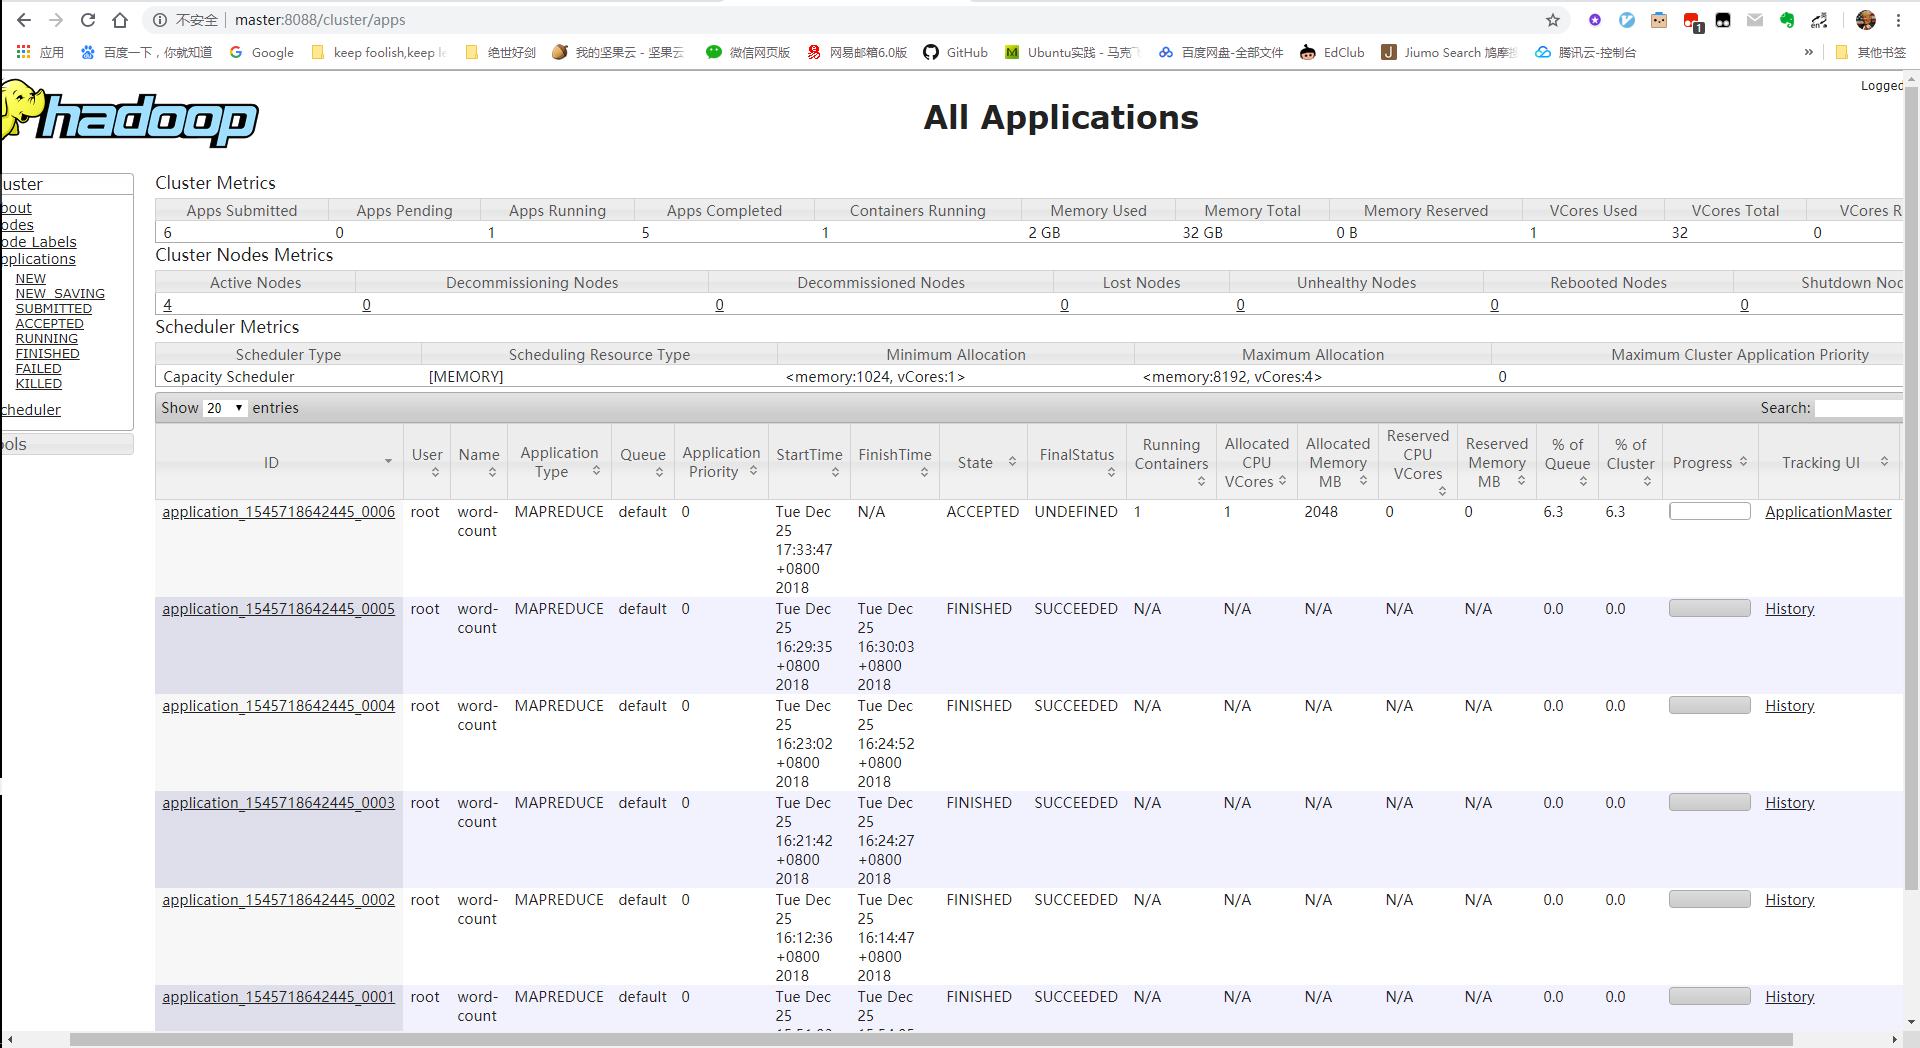Click the Search input field

tap(1858, 408)
